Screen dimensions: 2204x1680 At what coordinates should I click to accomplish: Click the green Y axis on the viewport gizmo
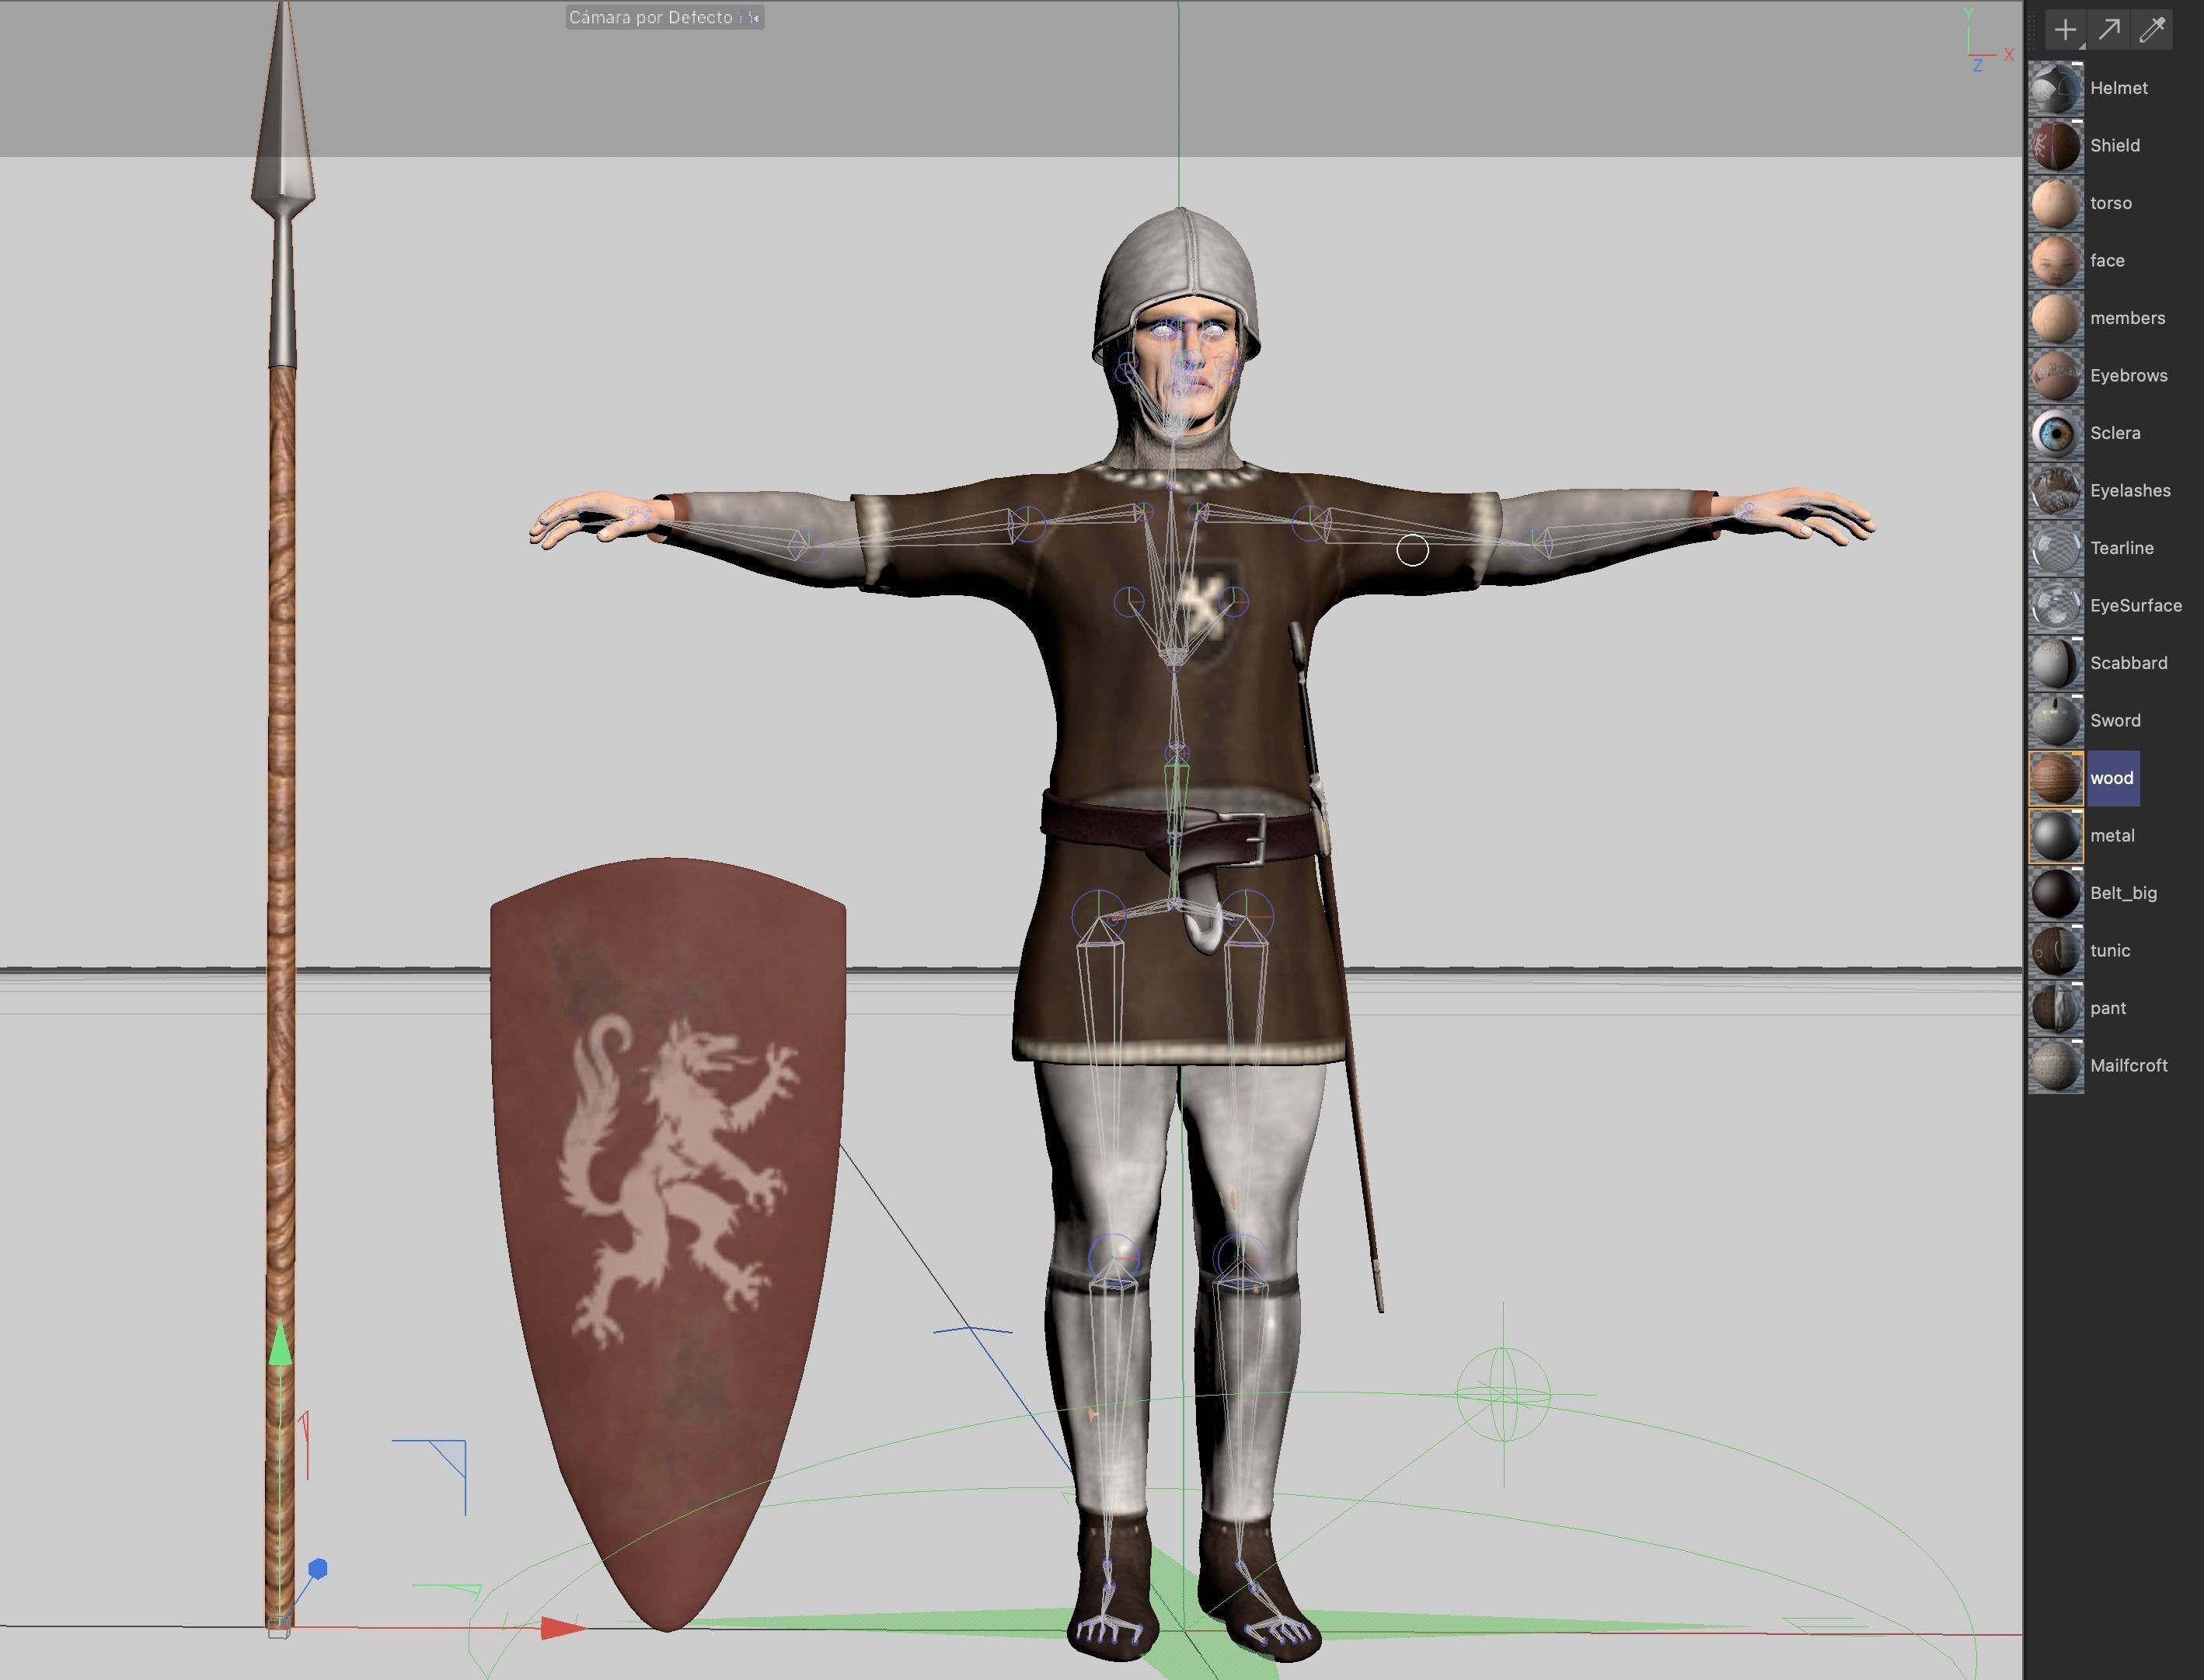tap(1969, 13)
